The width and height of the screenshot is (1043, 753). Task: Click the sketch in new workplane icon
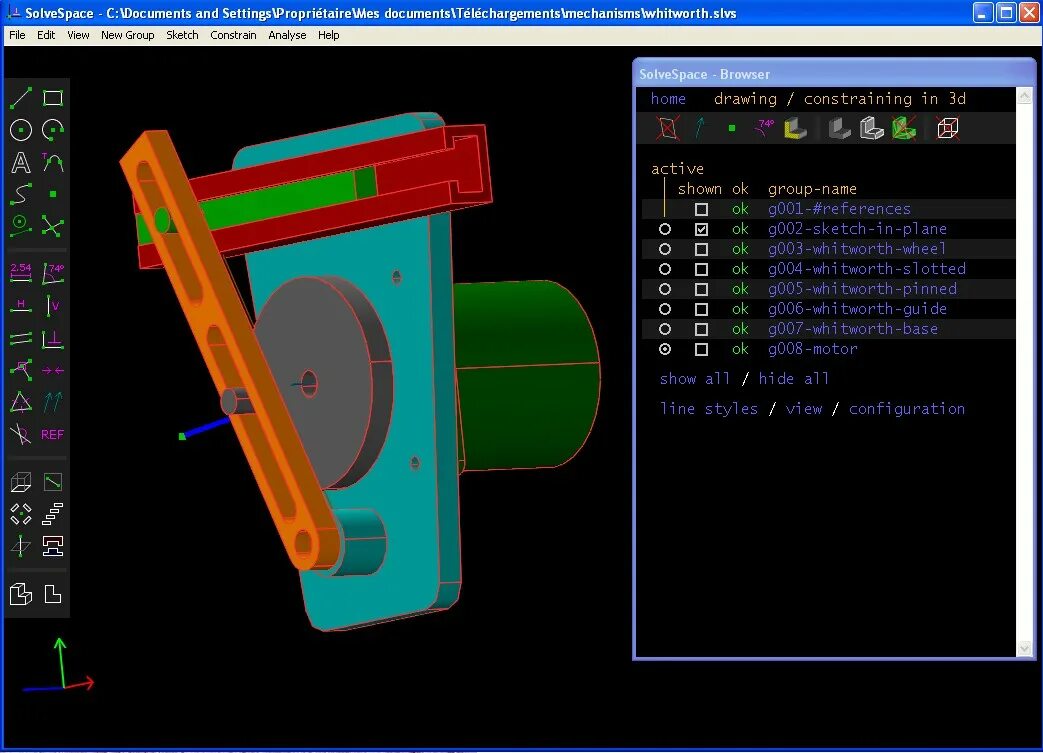tap(21, 546)
